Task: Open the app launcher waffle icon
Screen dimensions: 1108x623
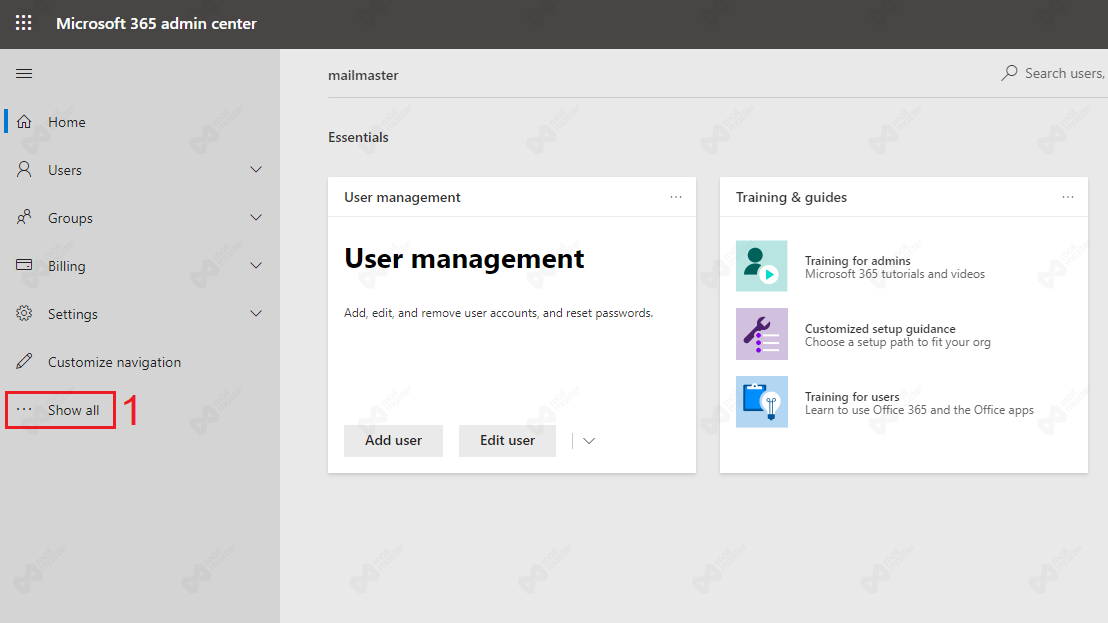Action: tap(23, 23)
